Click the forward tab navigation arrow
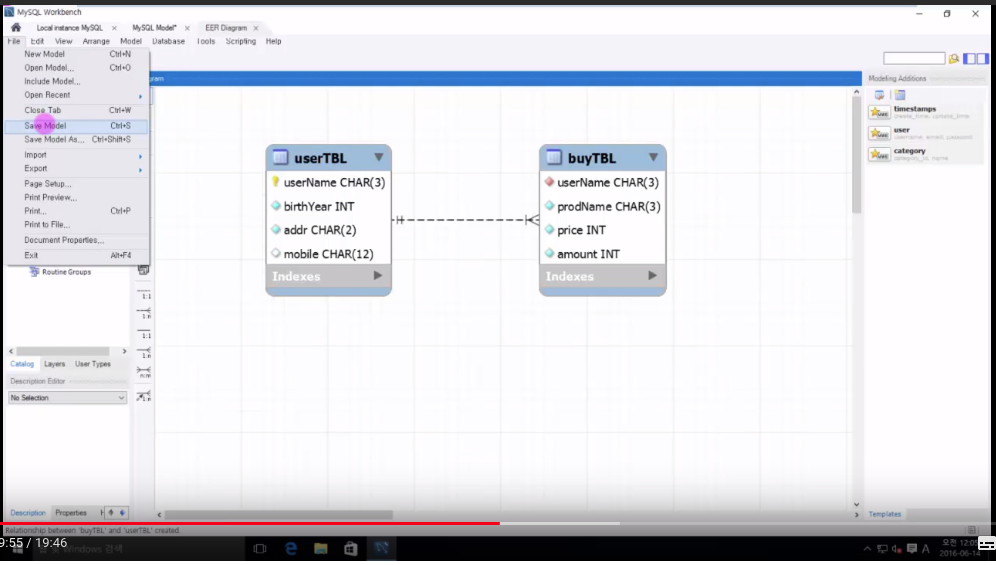The height and width of the screenshot is (565, 996). [x=122, y=513]
